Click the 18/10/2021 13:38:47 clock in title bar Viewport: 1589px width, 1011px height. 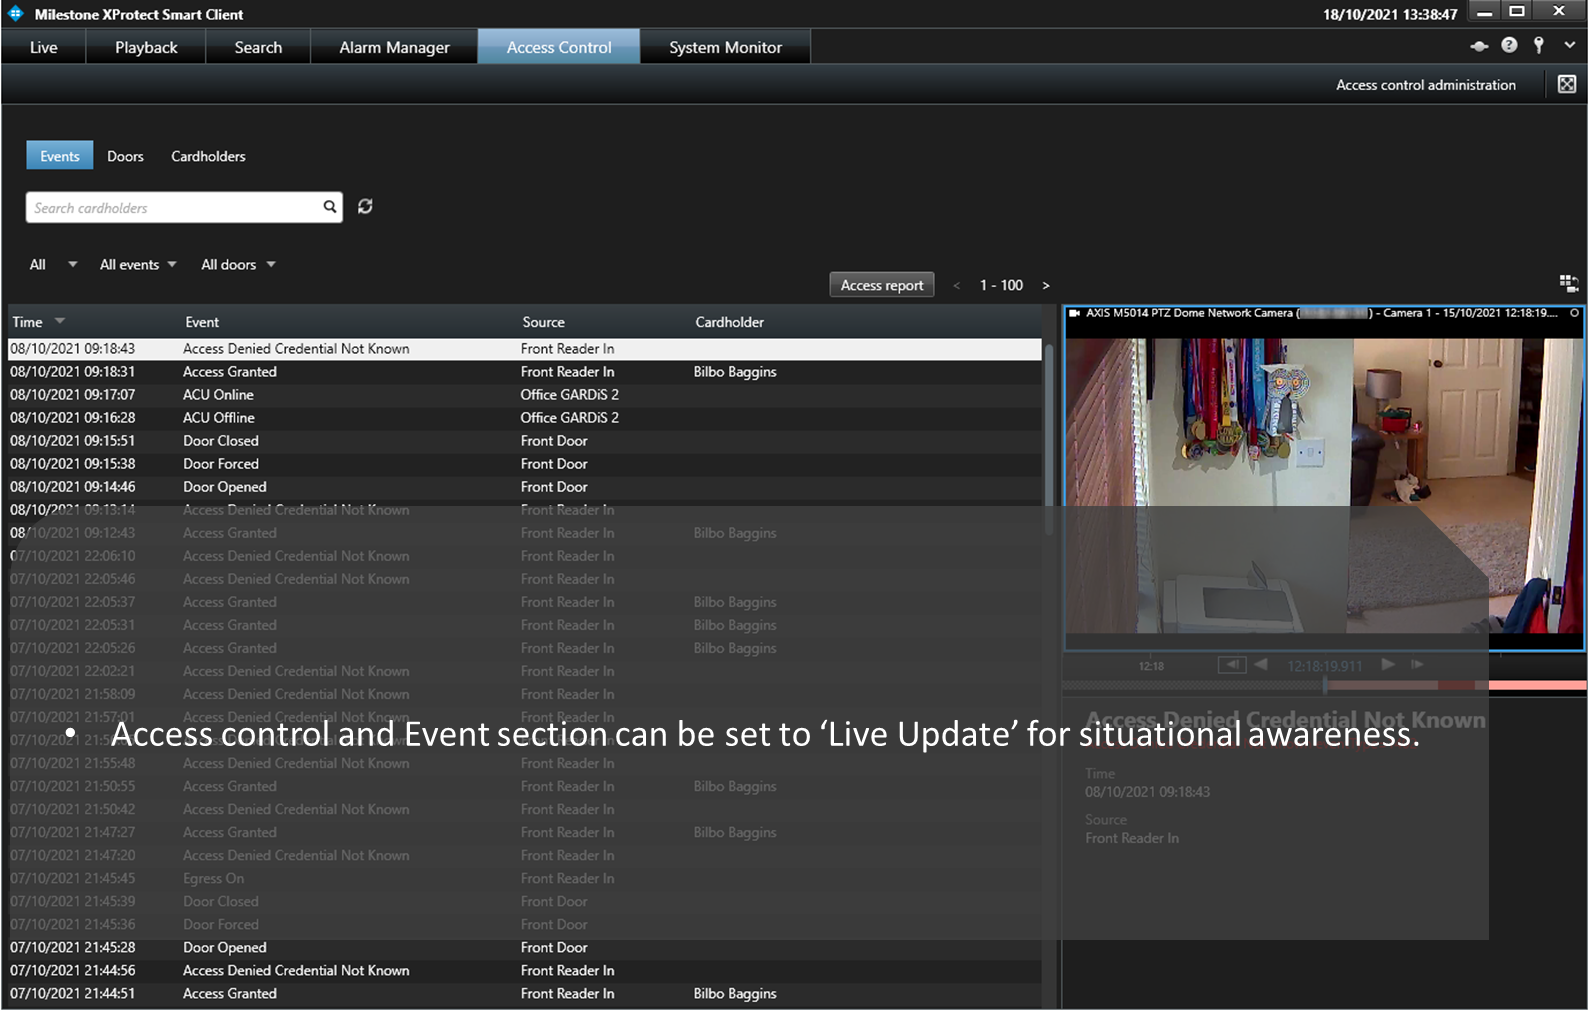[x=1390, y=14]
